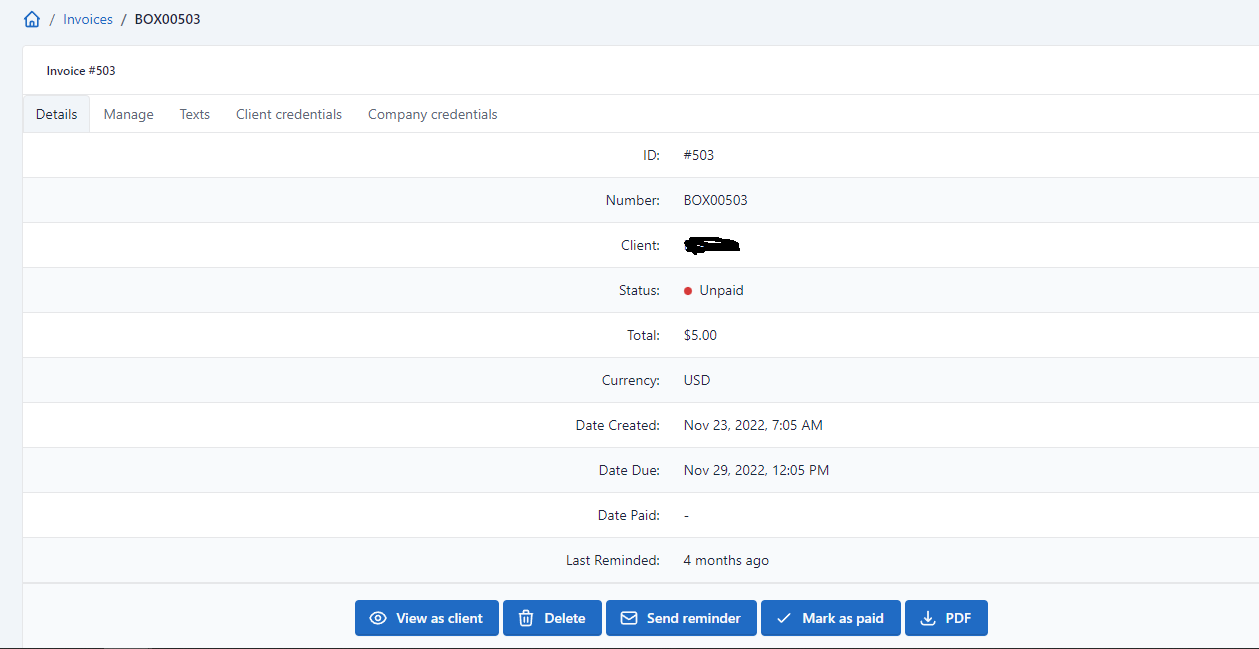
Task: Click the Invoice #503 header text
Action: tap(80, 70)
